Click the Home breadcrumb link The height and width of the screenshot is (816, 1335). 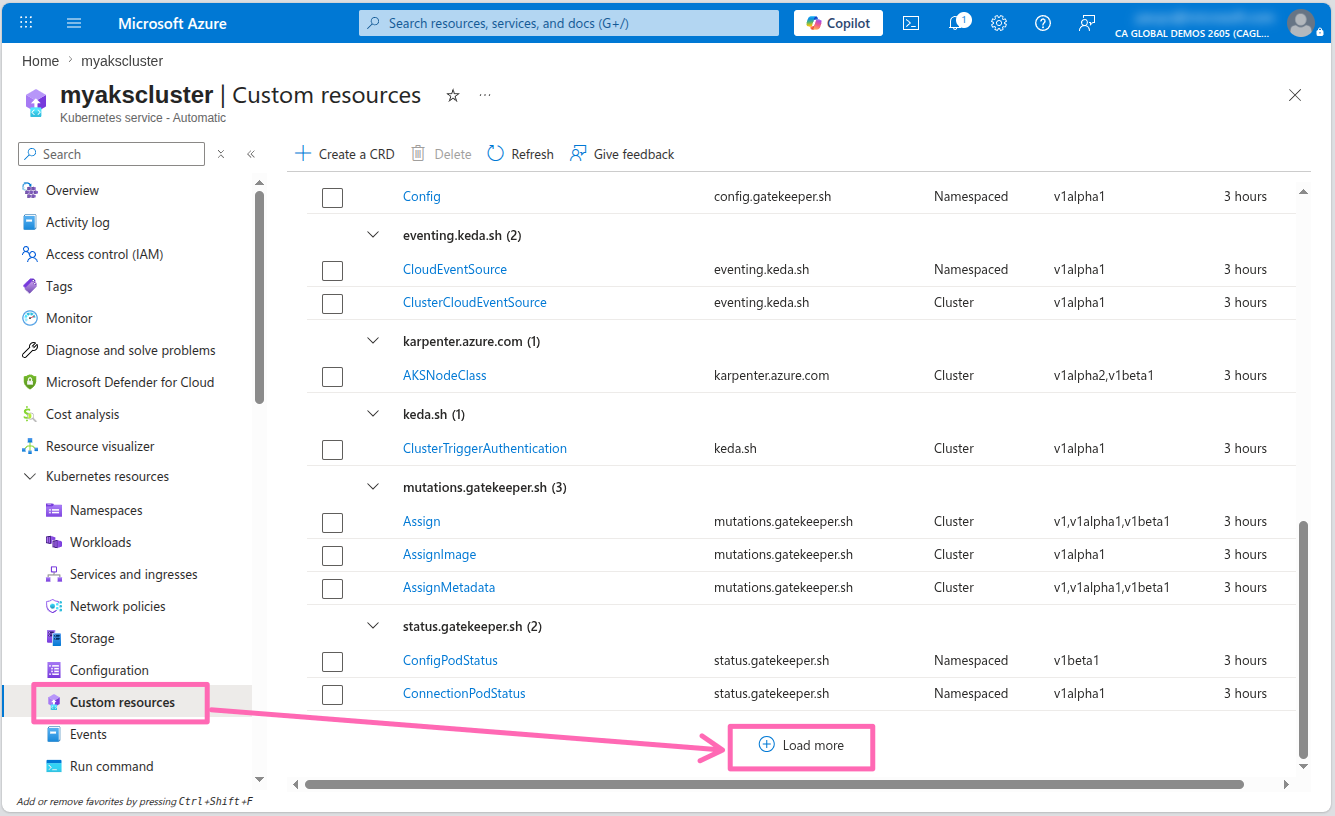tap(41, 61)
